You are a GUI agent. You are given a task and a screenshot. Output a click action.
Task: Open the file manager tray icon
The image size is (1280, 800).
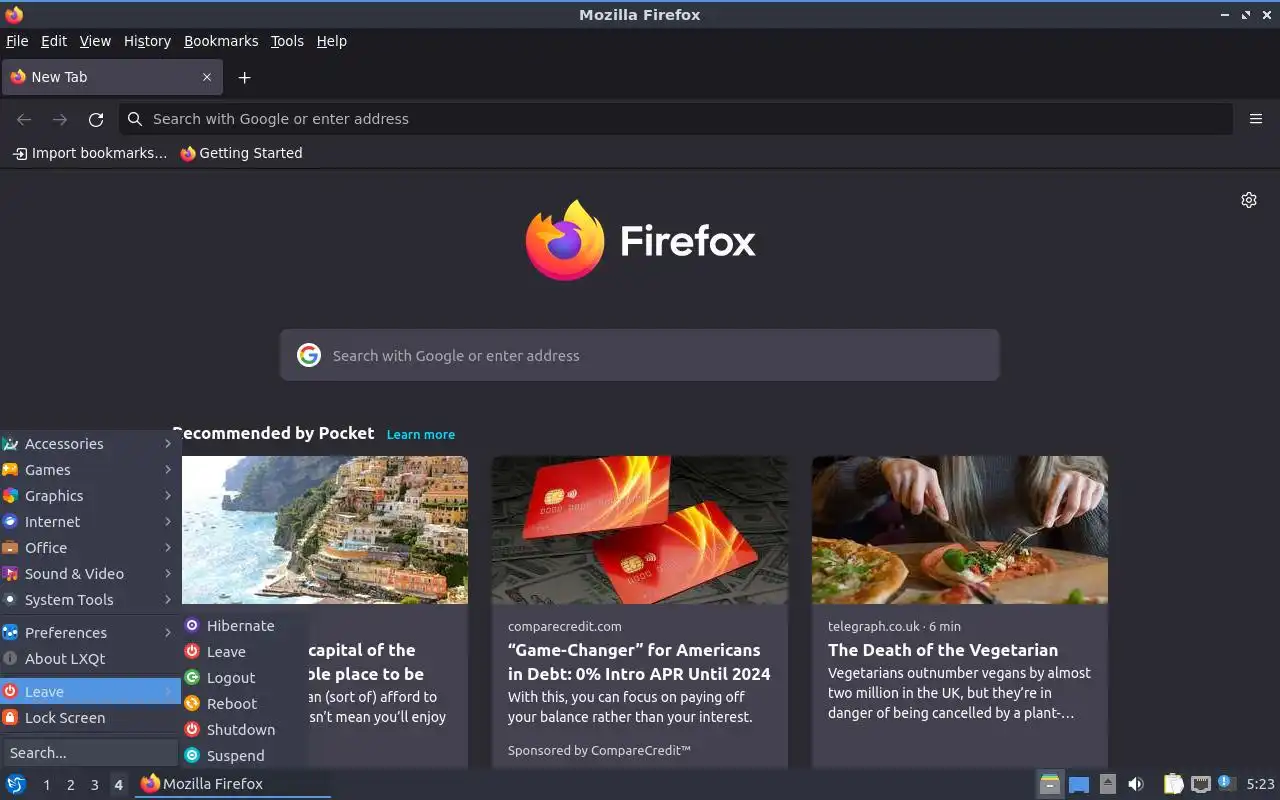pos(1049,784)
